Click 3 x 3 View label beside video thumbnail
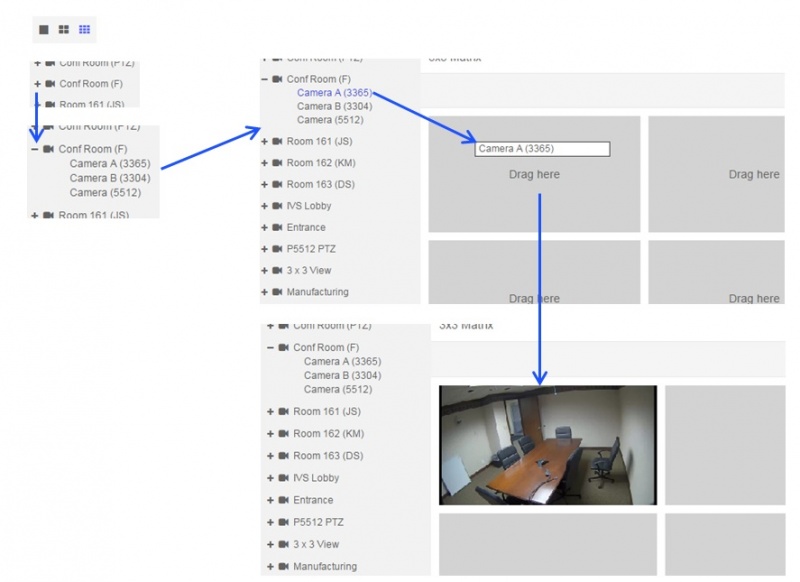 pos(316,544)
